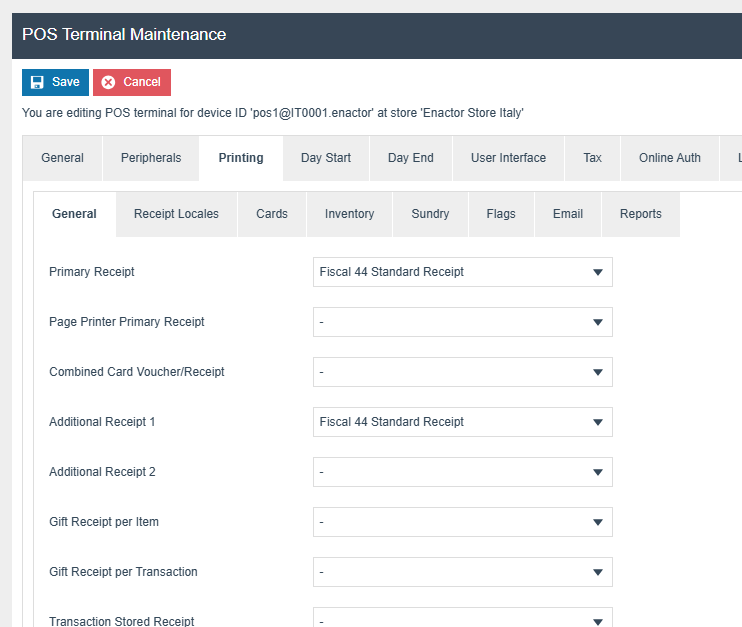This screenshot has width=742, height=627.
Task: Open the Transaction Stored Receipt dropdown
Action: tap(462, 618)
